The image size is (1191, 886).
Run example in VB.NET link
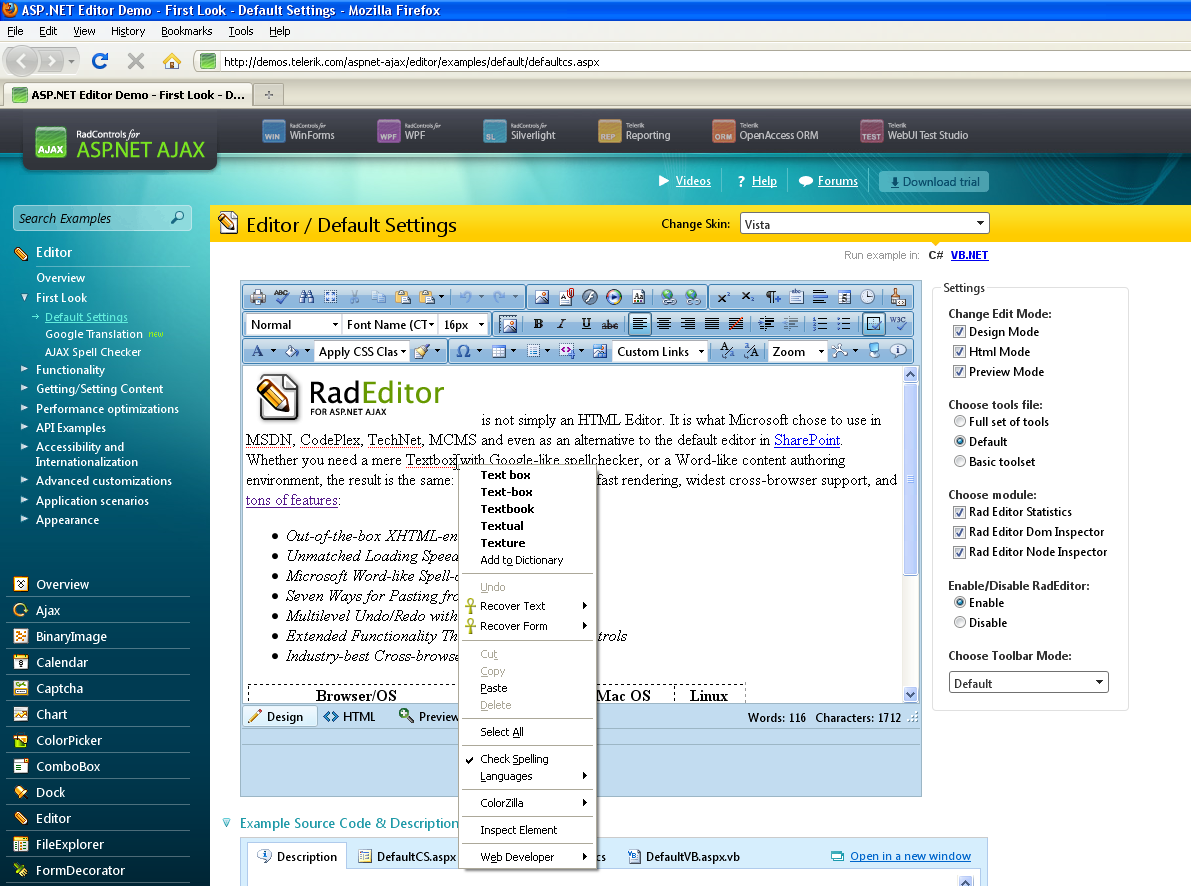[x=969, y=255]
